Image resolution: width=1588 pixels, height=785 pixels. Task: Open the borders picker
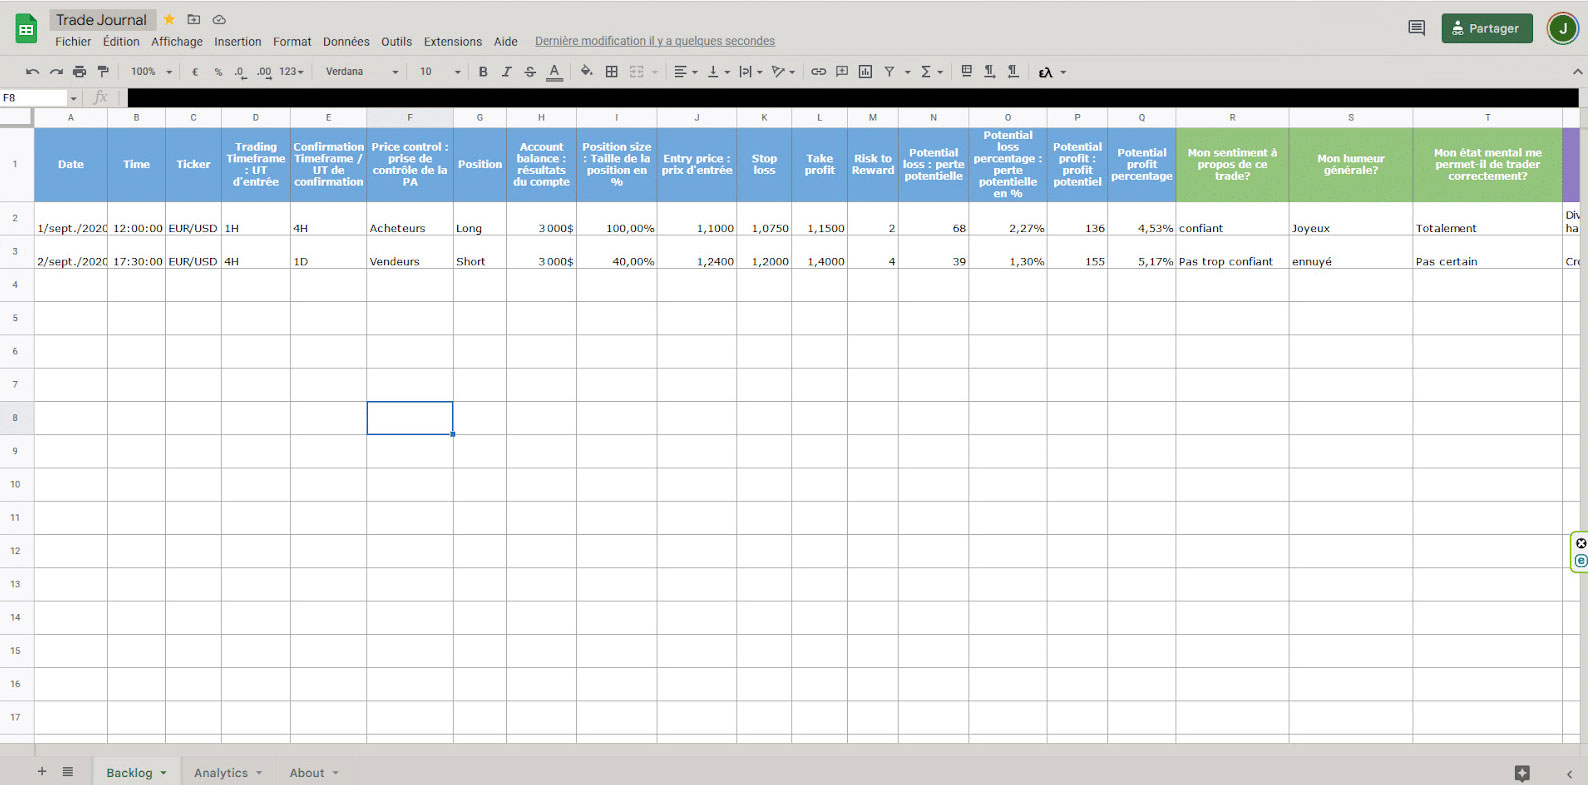(612, 72)
